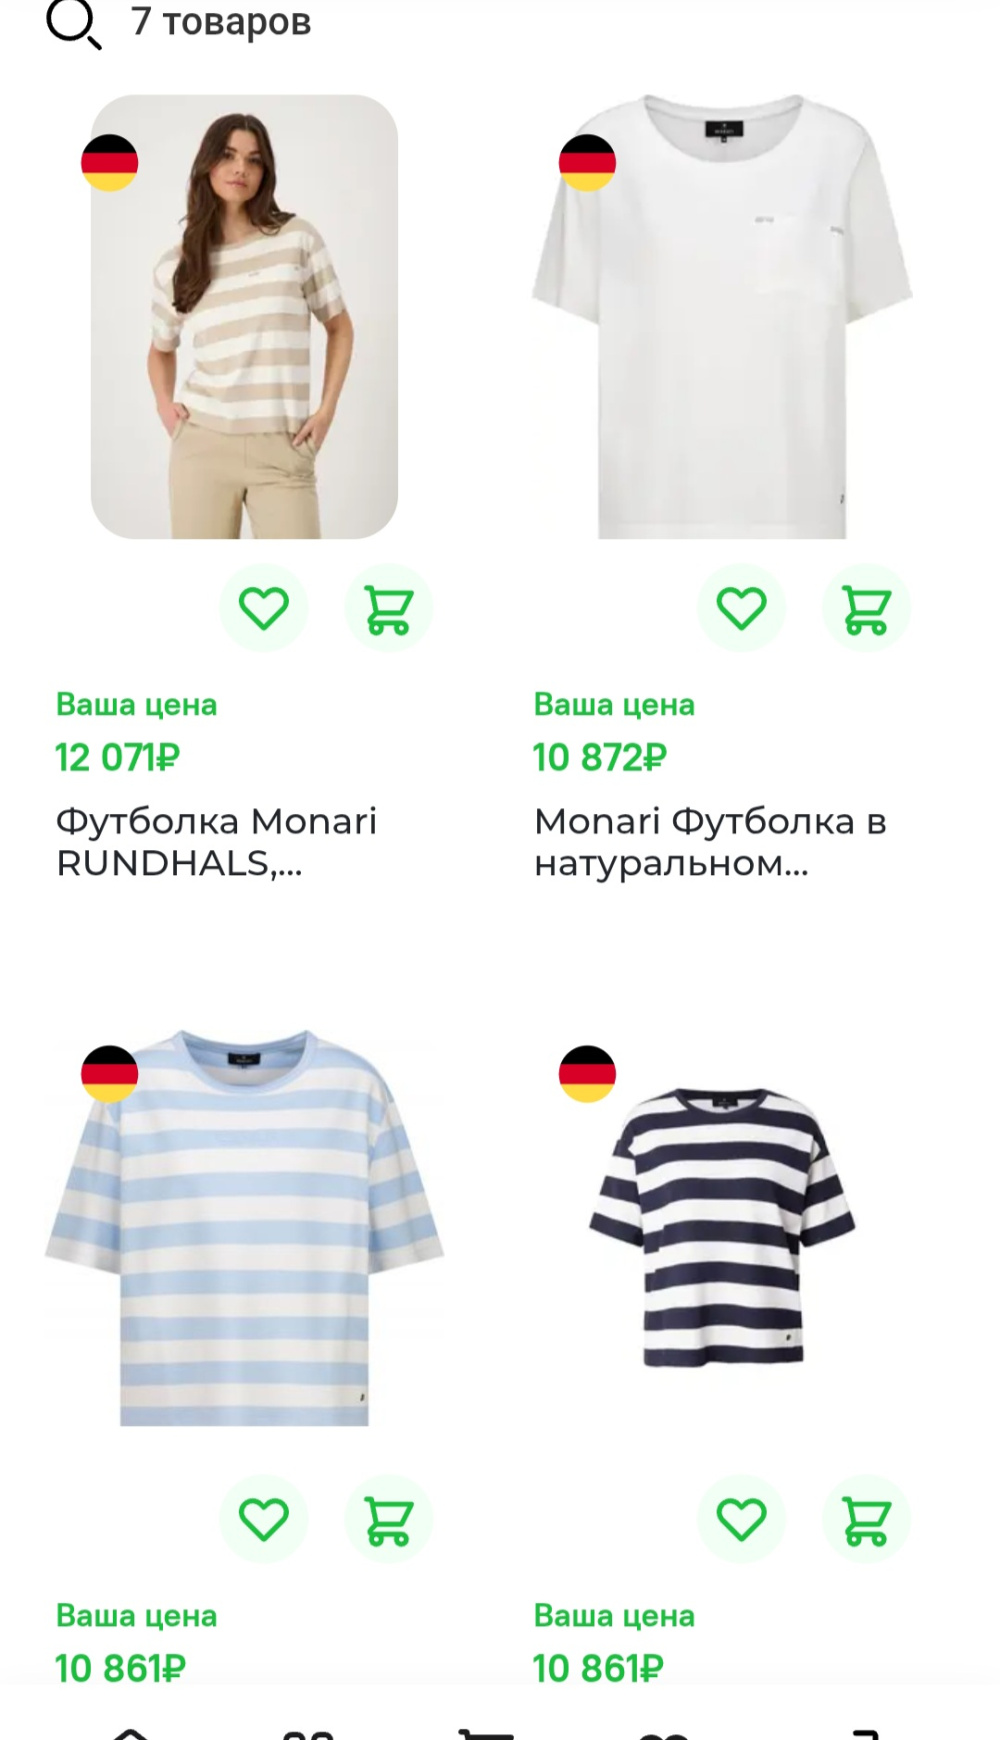
Task: Add light blue striped t-shirt to cart
Action: (388, 1519)
